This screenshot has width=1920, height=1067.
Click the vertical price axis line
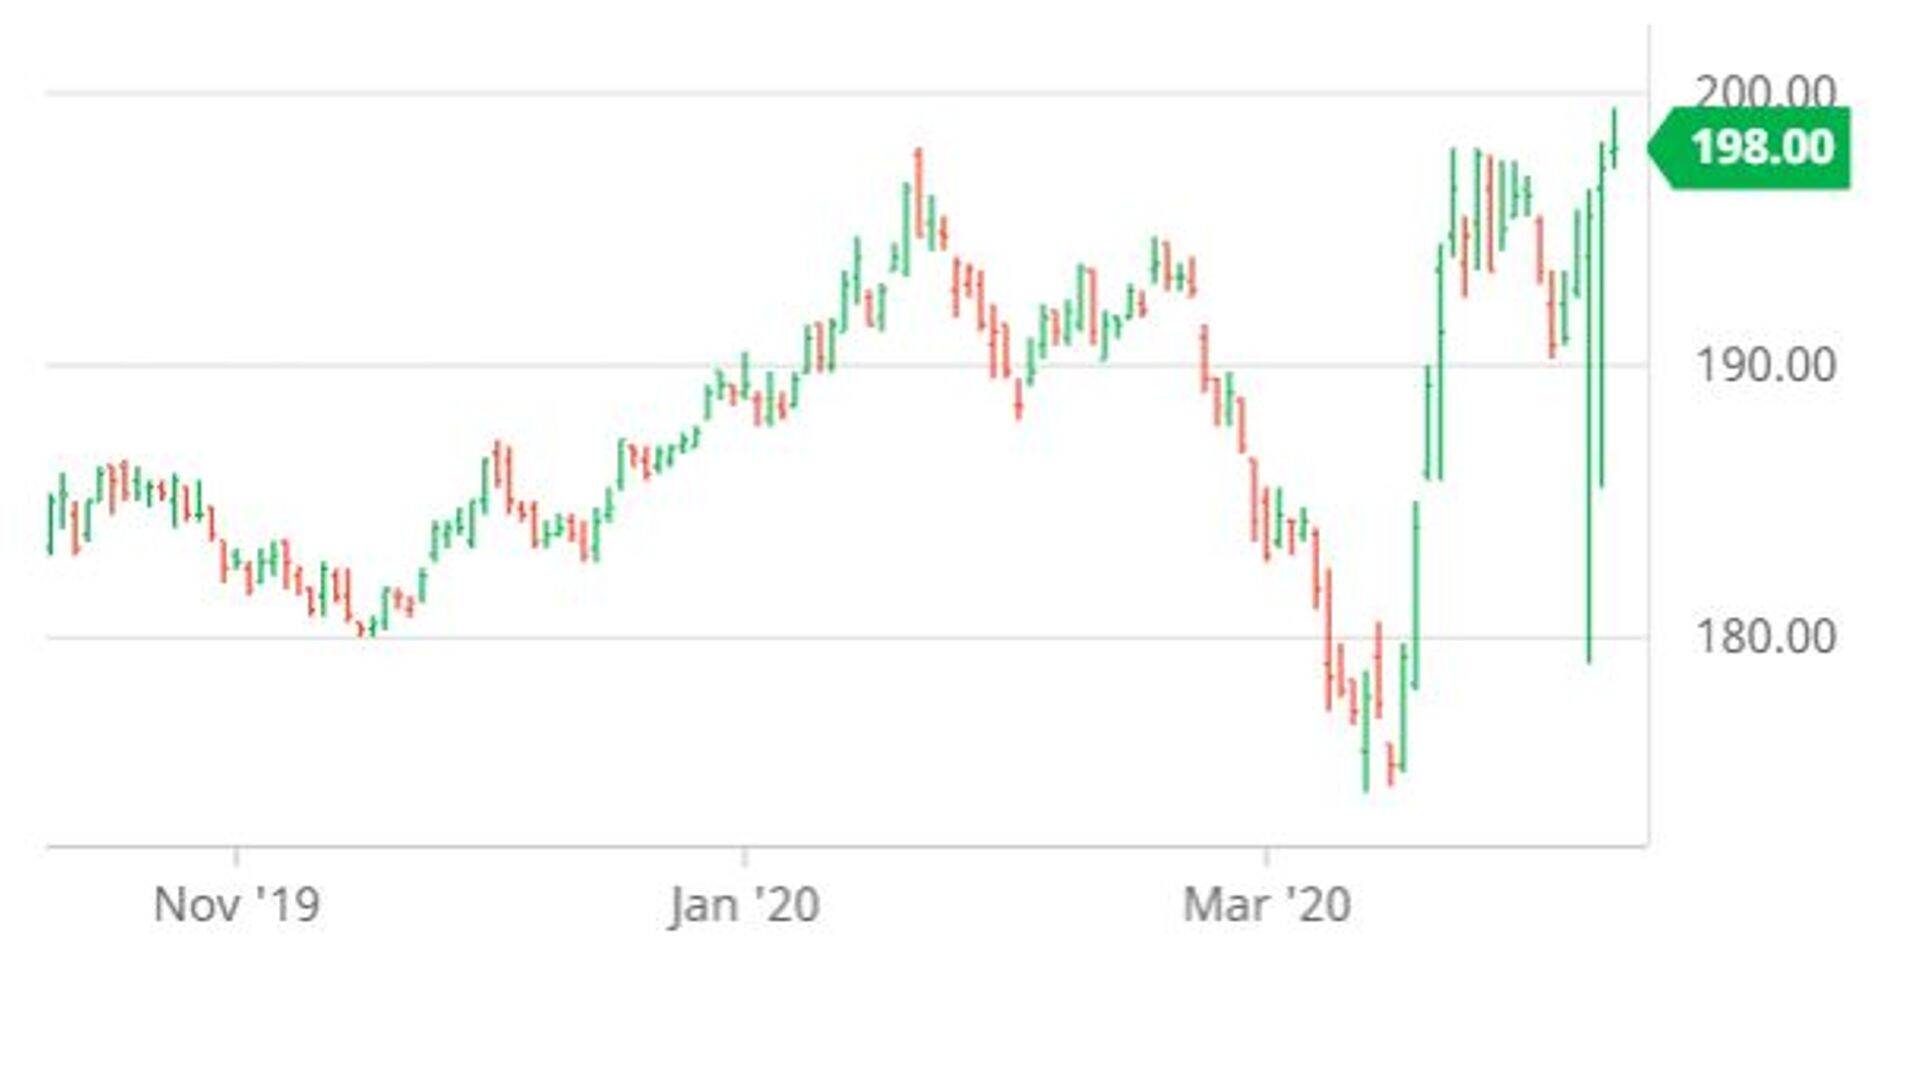click(x=1648, y=500)
